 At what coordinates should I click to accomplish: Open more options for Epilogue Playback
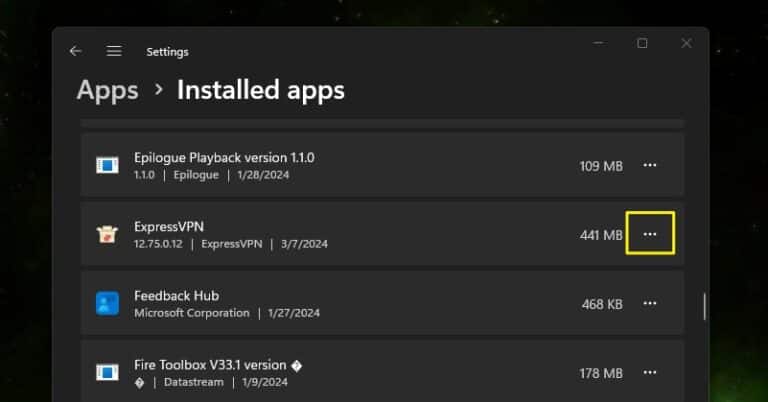(x=650, y=165)
